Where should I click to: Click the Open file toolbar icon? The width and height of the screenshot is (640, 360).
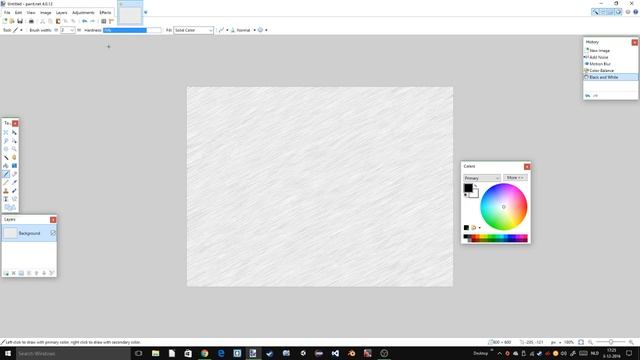pyautogui.click(x=12, y=21)
